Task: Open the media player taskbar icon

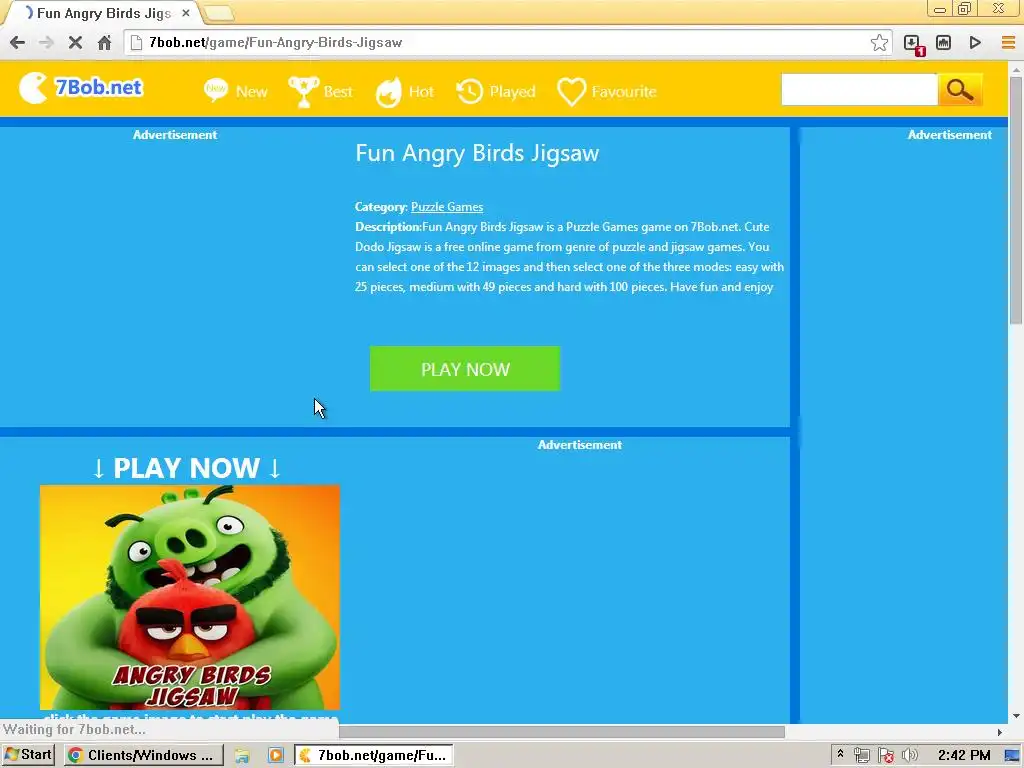Action: pos(276,756)
